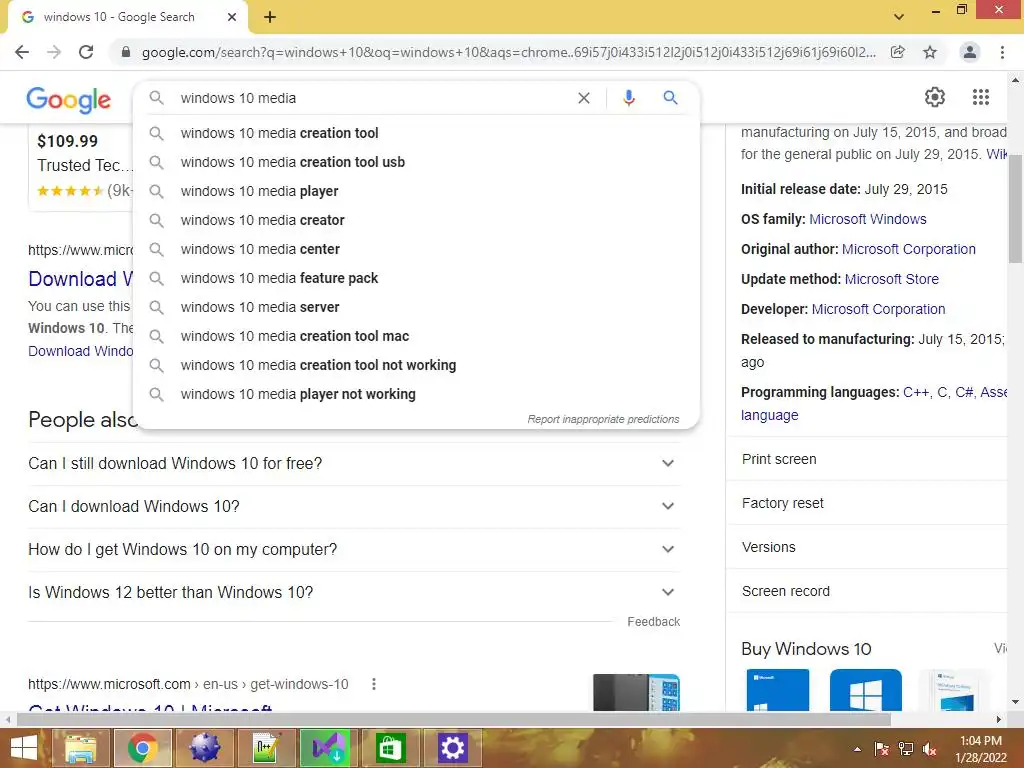Select suggestion 'windows 10 media creation tool'
Image resolution: width=1024 pixels, height=768 pixels.
tap(418, 133)
